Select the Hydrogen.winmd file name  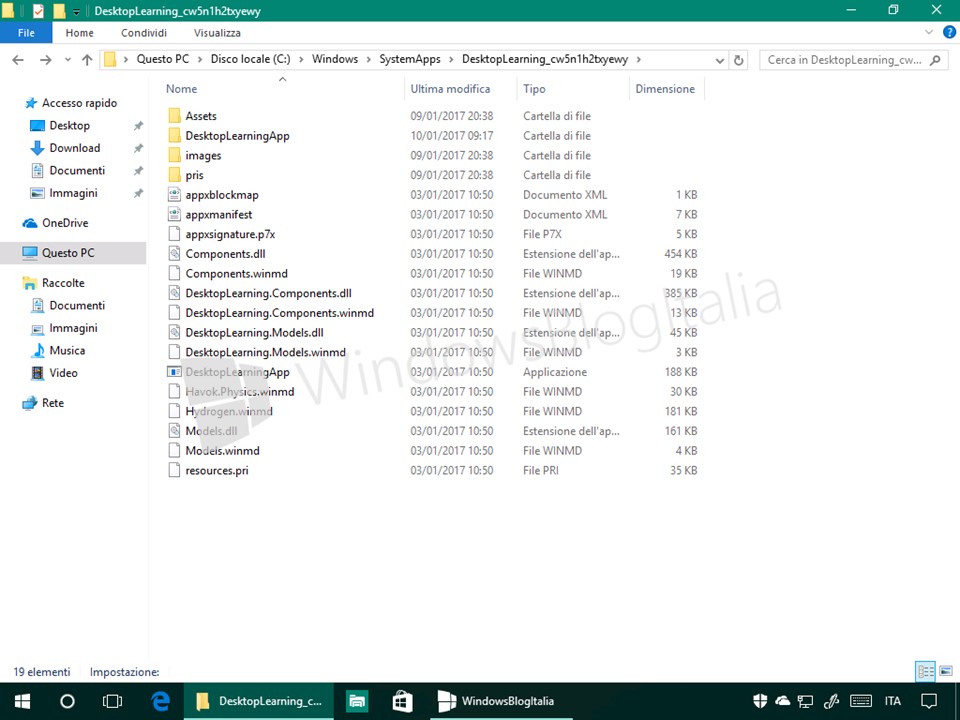228,411
